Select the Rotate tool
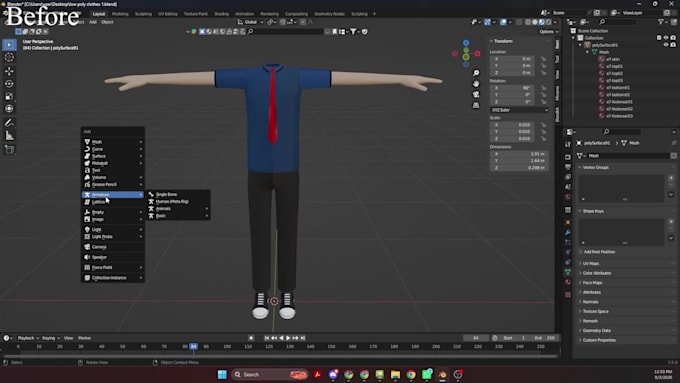Screen dimensions: 680x383 10,83
